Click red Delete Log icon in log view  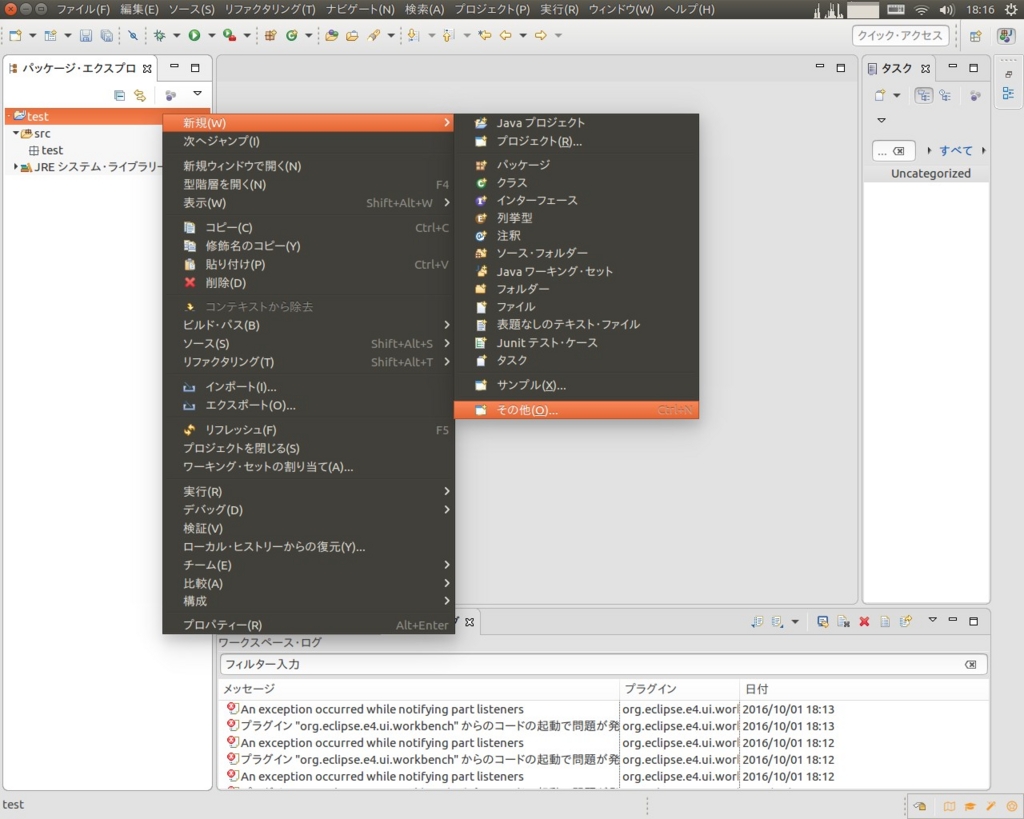(x=864, y=622)
